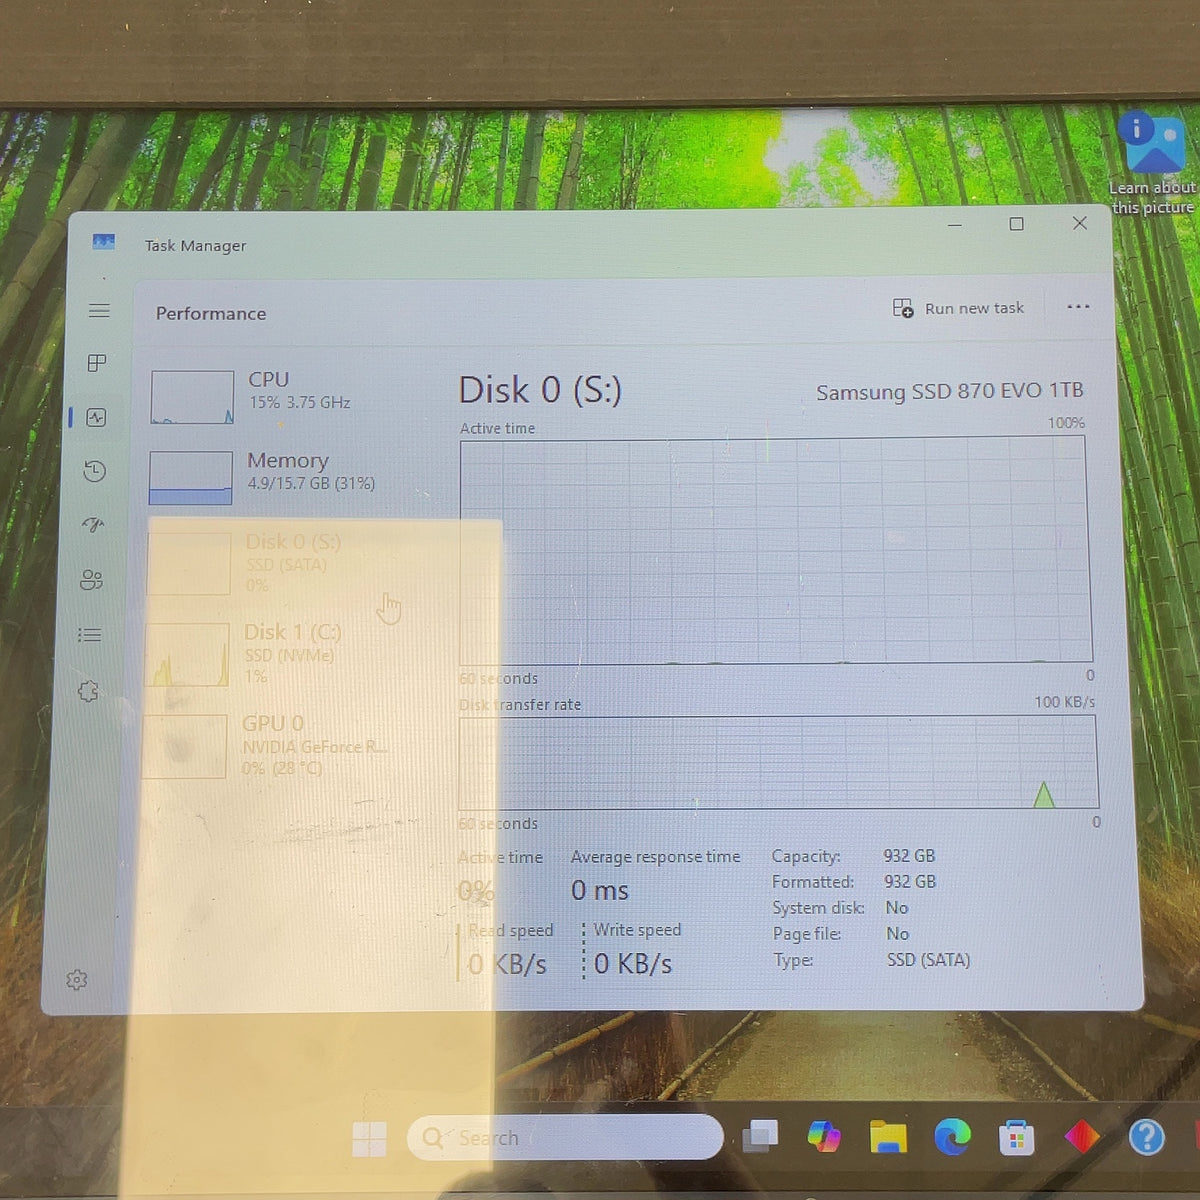The width and height of the screenshot is (1200, 1200).
Task: Click the Write speed 0 KB/s value
Action: (633, 963)
